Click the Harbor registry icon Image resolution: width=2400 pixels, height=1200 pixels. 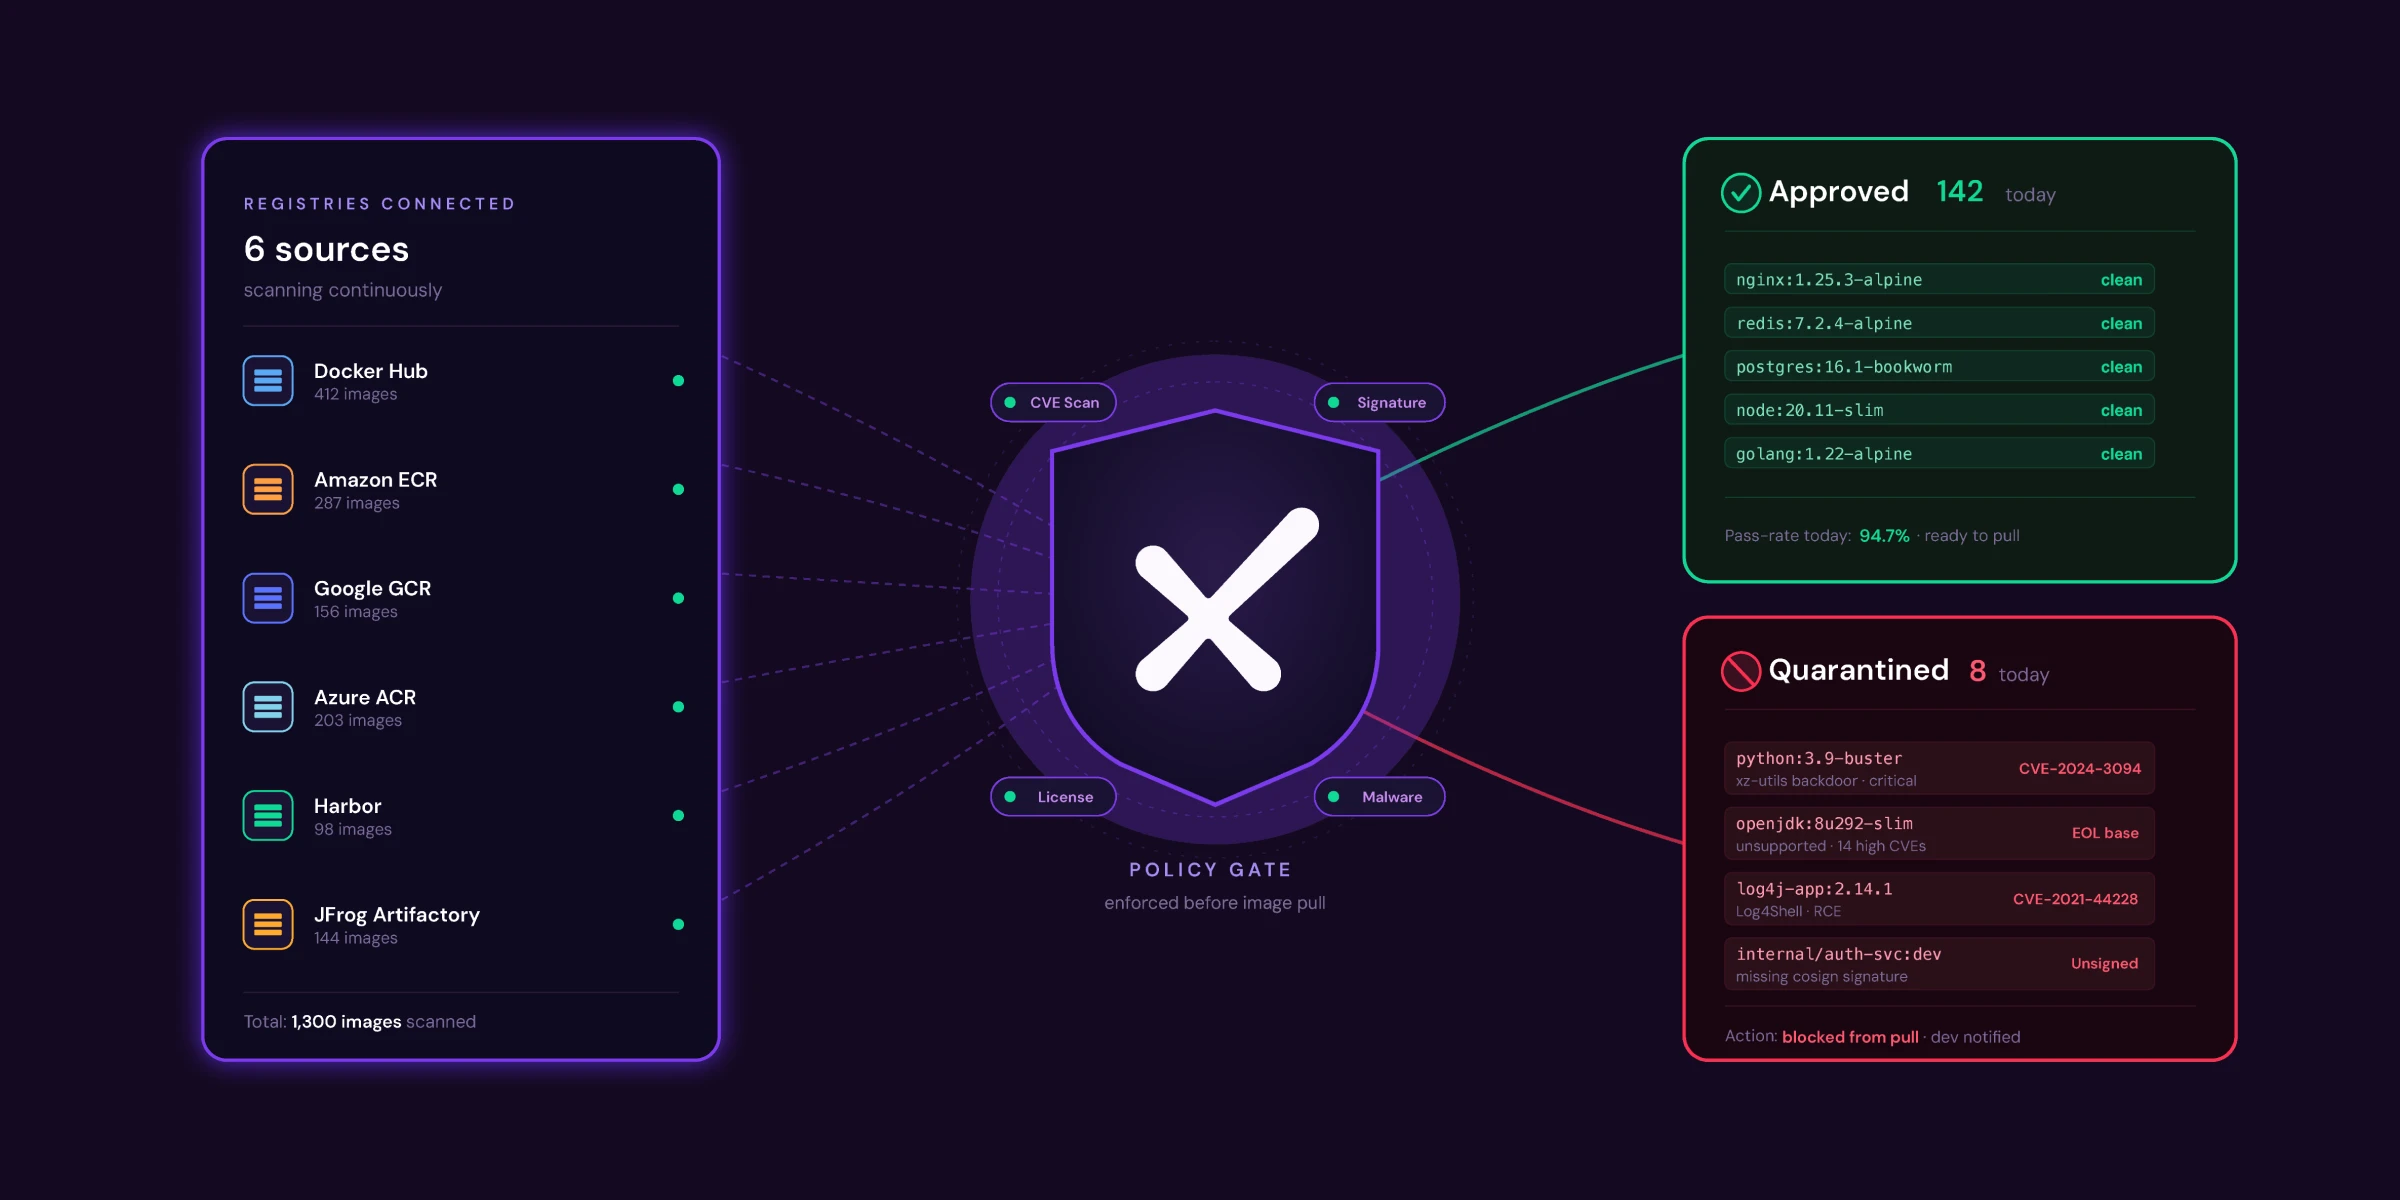click(x=268, y=815)
